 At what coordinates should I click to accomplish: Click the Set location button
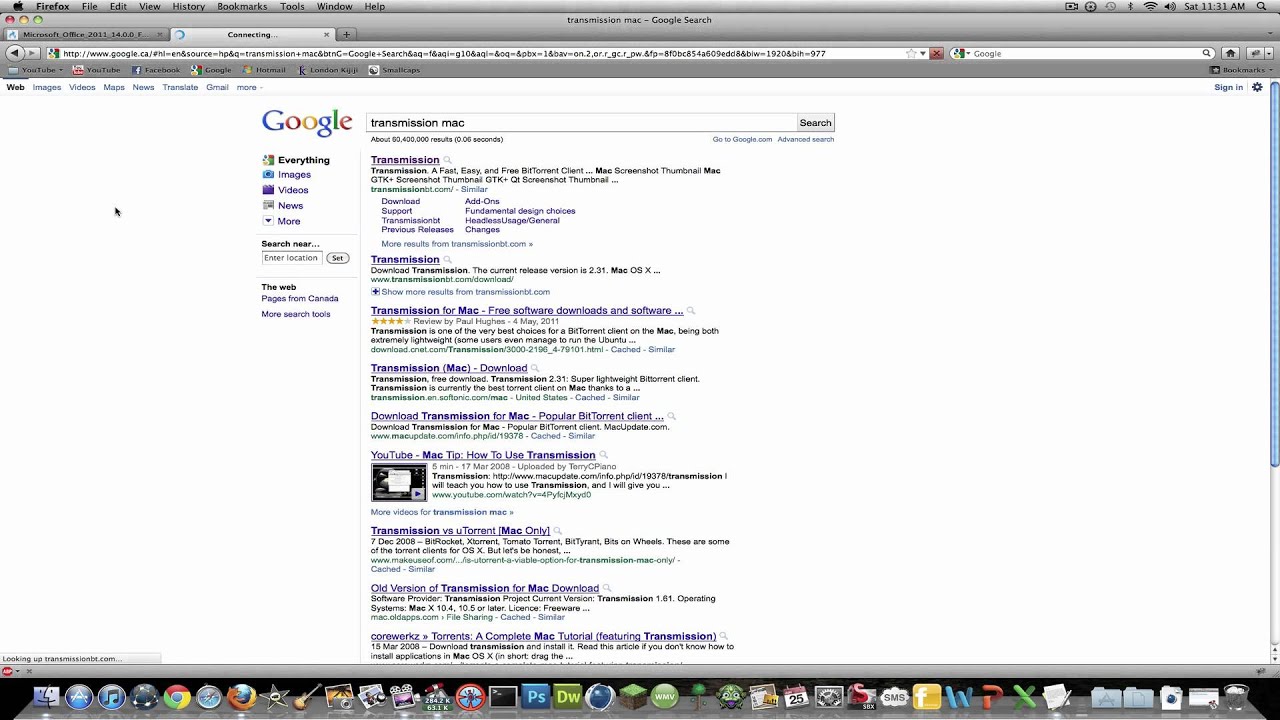click(x=337, y=258)
